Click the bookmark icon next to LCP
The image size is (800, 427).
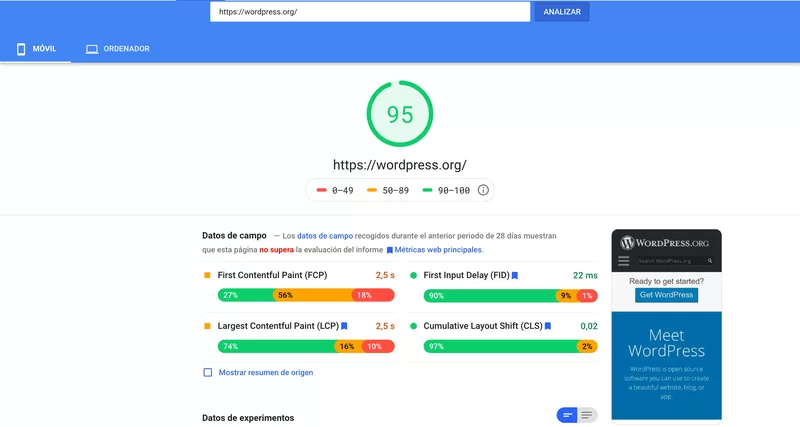pos(344,326)
